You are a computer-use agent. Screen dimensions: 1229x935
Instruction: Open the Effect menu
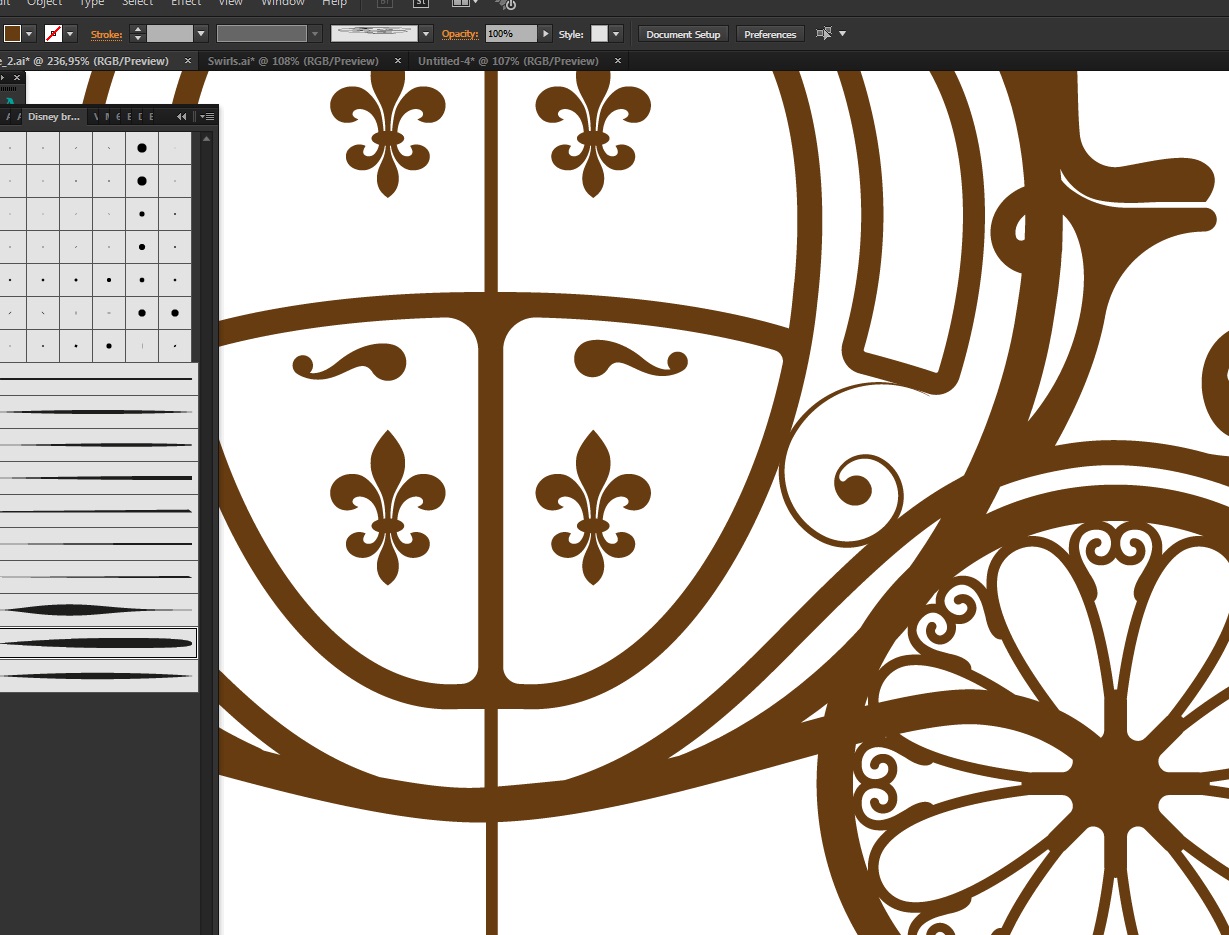186,3
